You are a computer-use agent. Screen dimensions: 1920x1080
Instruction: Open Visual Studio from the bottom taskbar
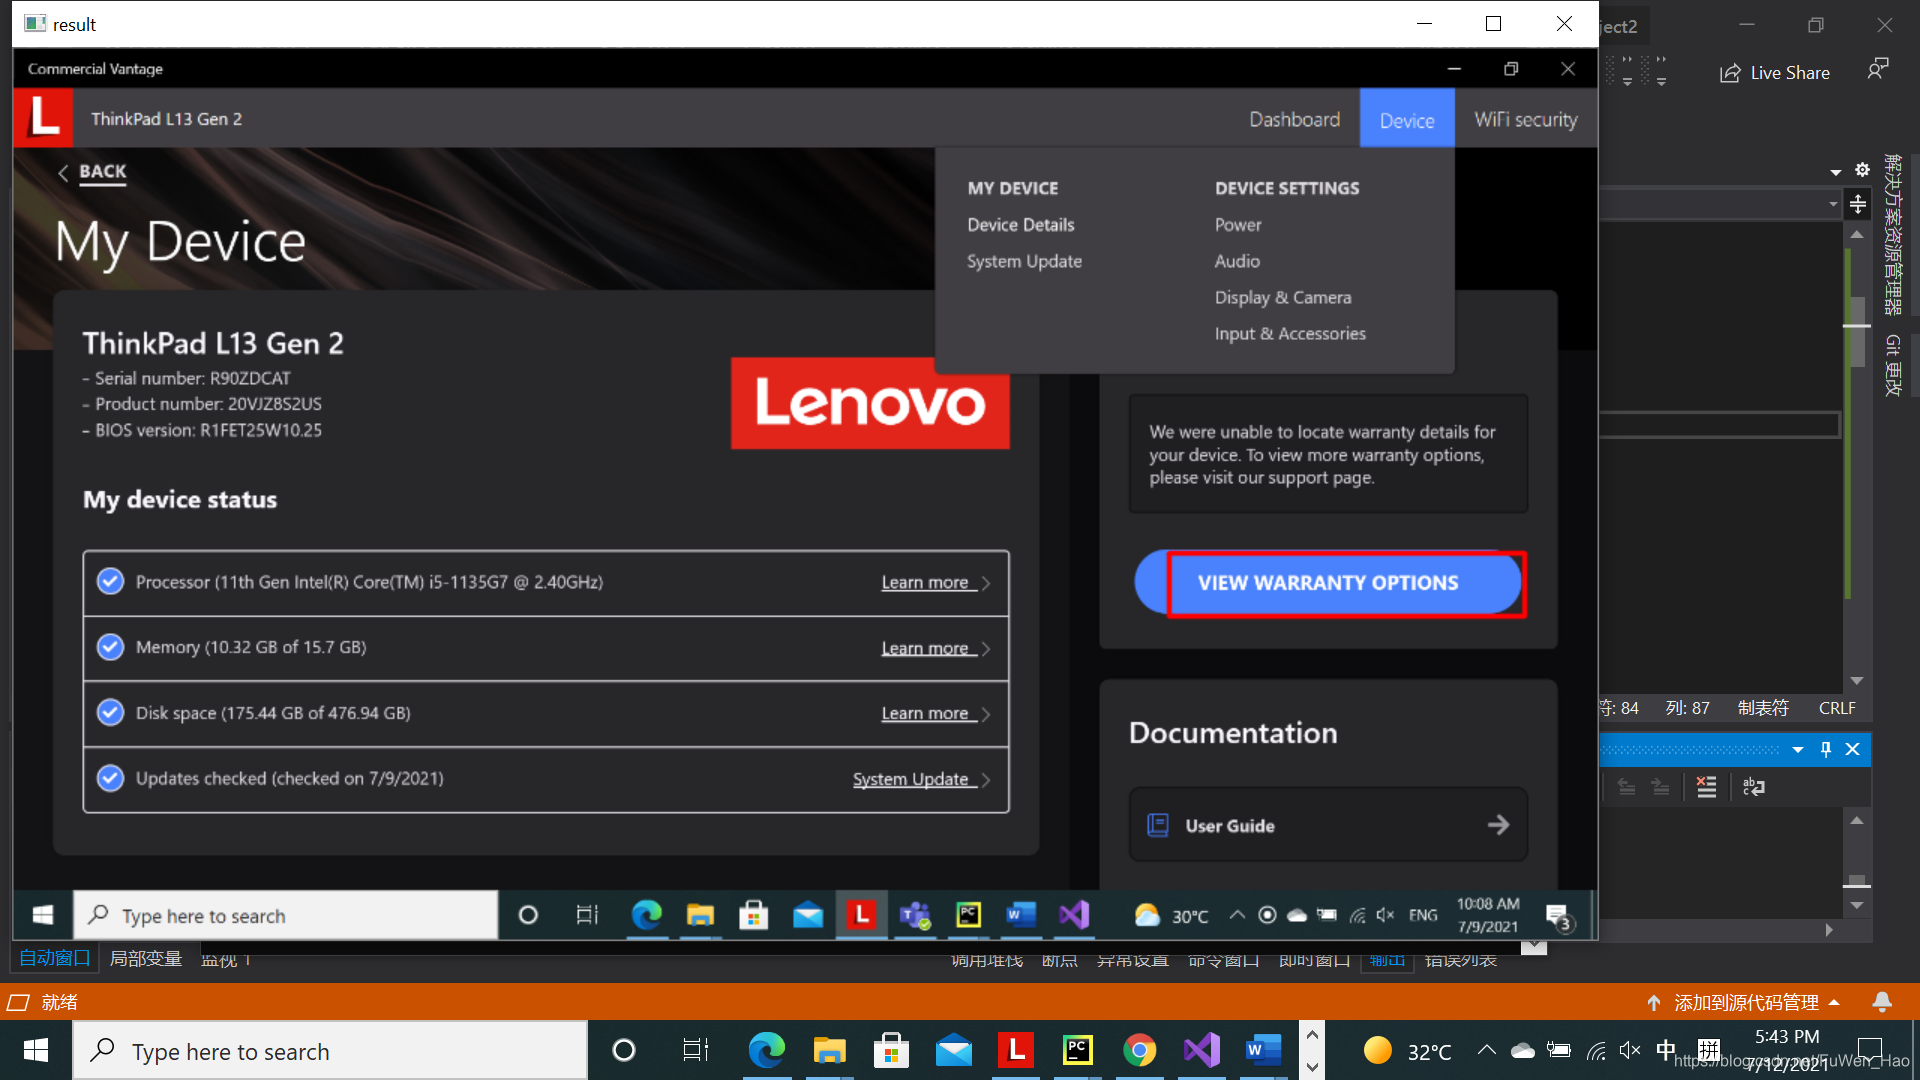click(1201, 1050)
